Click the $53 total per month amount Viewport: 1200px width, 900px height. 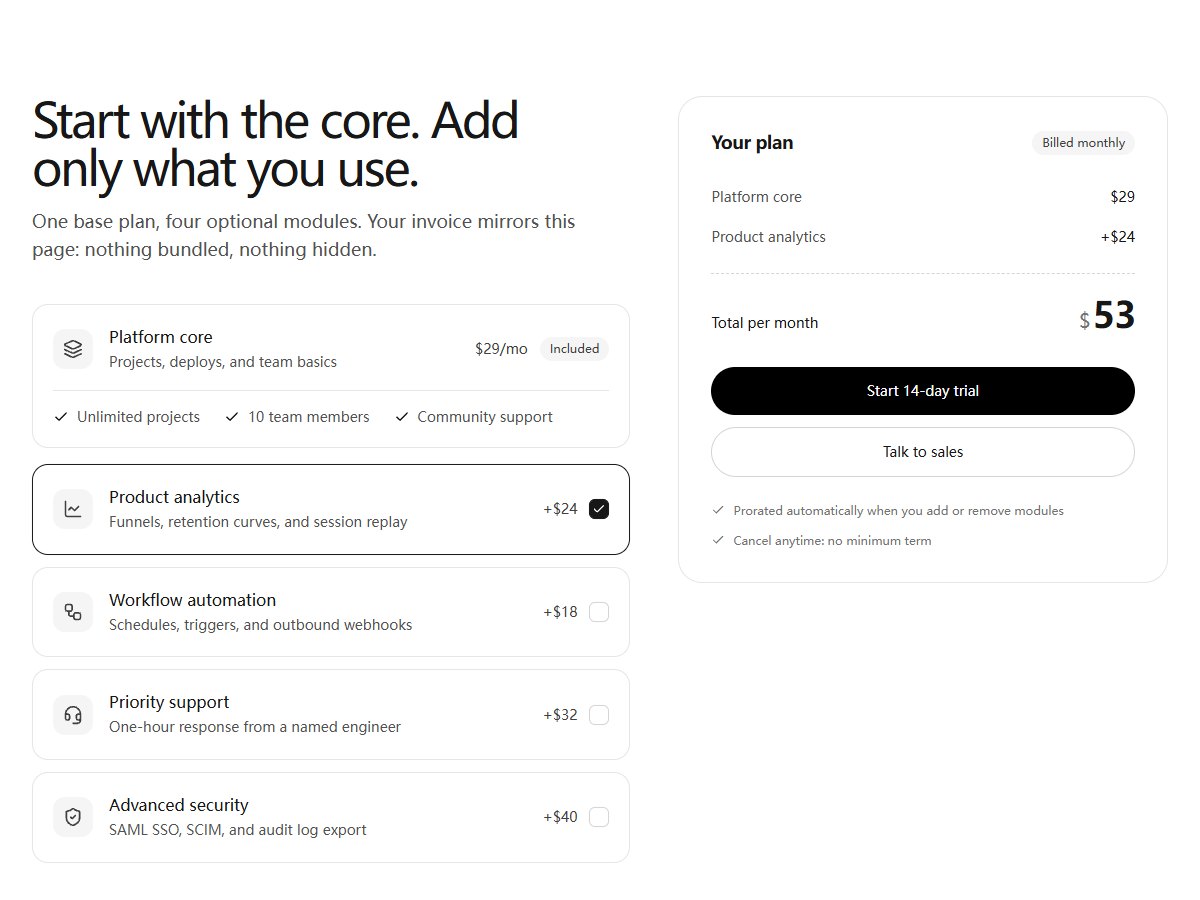[x=1107, y=316]
